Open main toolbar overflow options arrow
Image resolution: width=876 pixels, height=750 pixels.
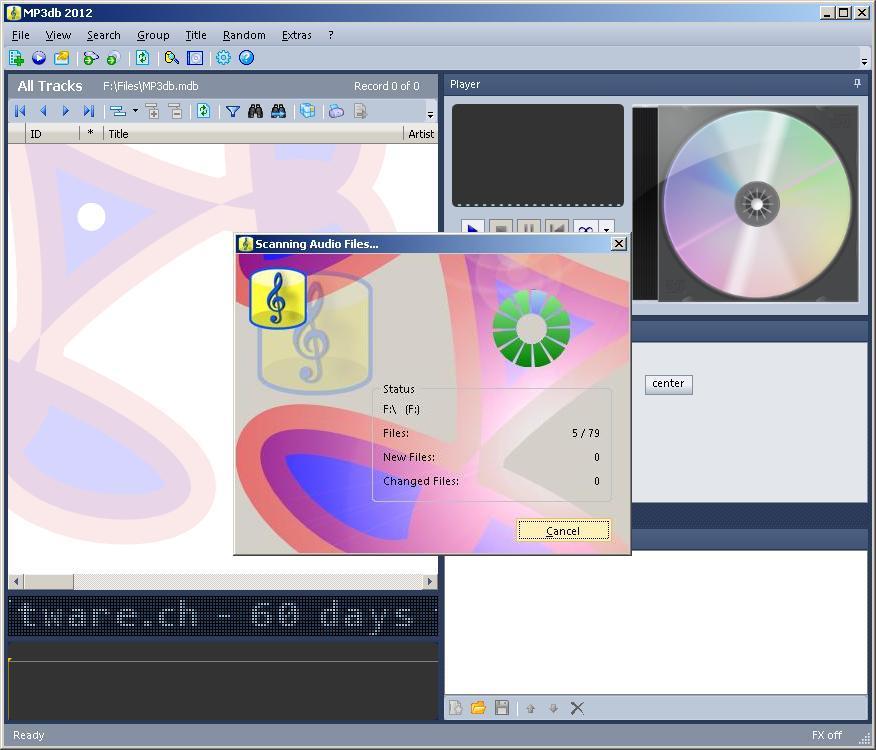(864, 61)
